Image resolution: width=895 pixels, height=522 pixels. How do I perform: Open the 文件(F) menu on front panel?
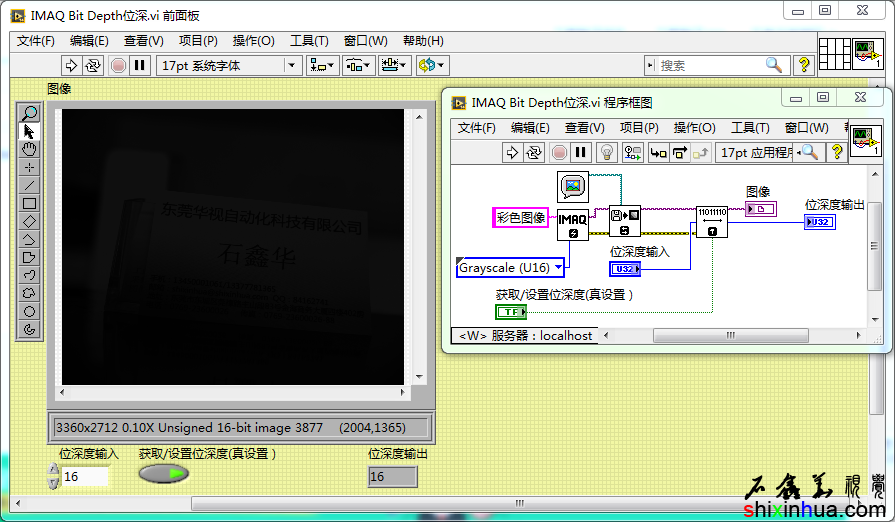36,41
